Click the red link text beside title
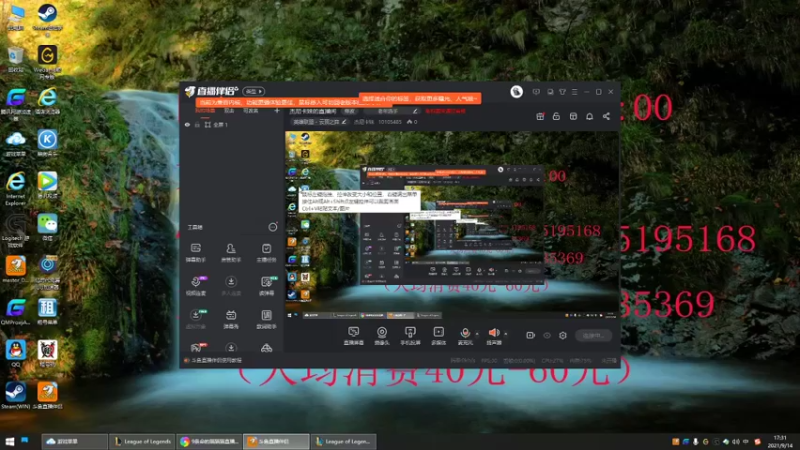800x450 pixels. tap(445, 111)
